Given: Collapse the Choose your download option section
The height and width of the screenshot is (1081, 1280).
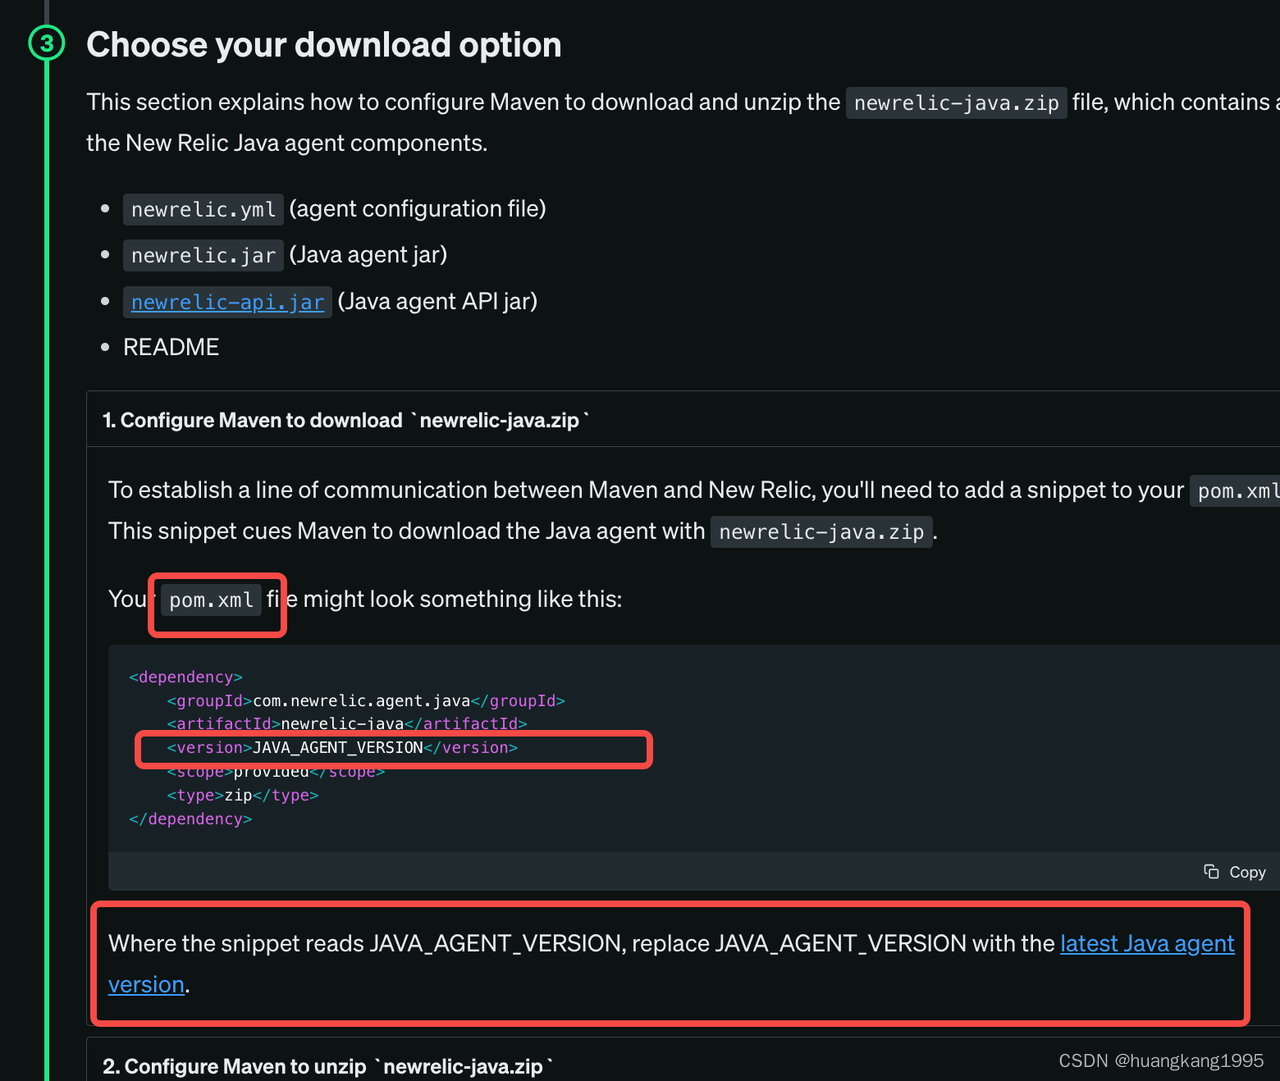Looking at the screenshot, I should click(x=323, y=44).
